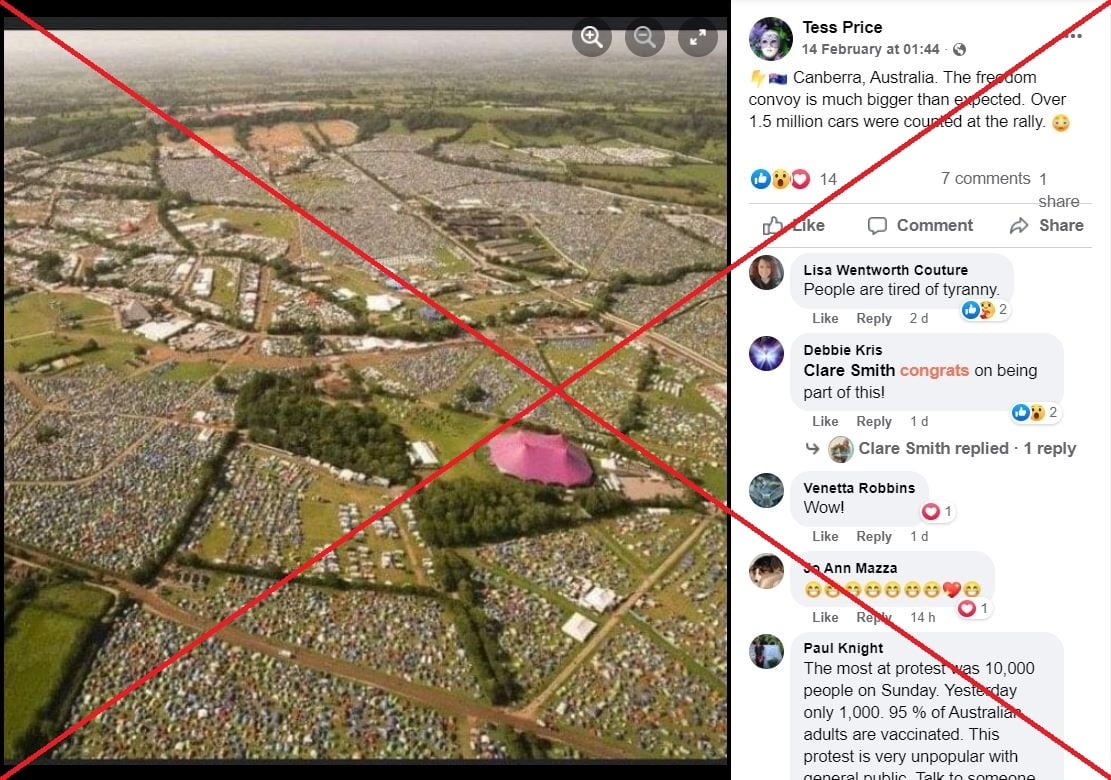Open Tess Price's profile
Screen dimensions: 1111x780
(844, 27)
